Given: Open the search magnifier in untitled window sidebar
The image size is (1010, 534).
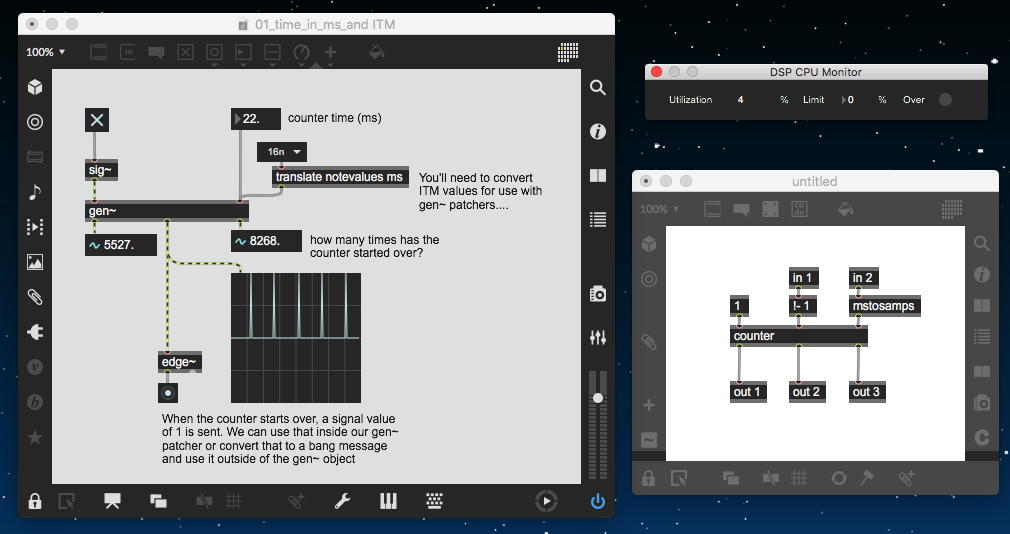Looking at the screenshot, I should [981, 243].
